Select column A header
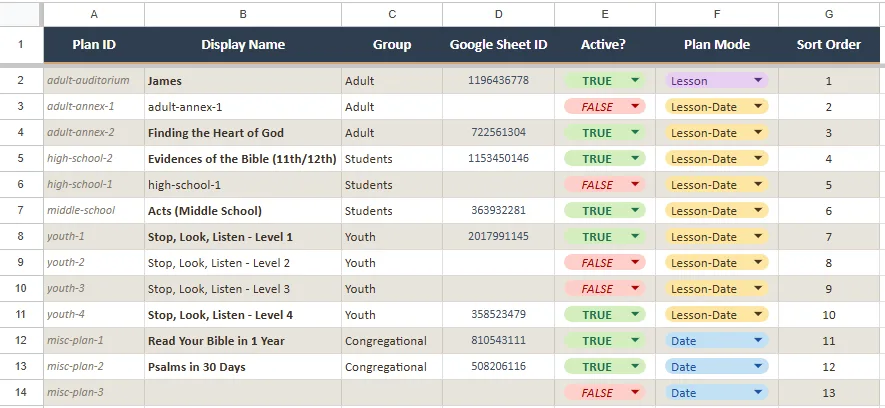 point(94,14)
